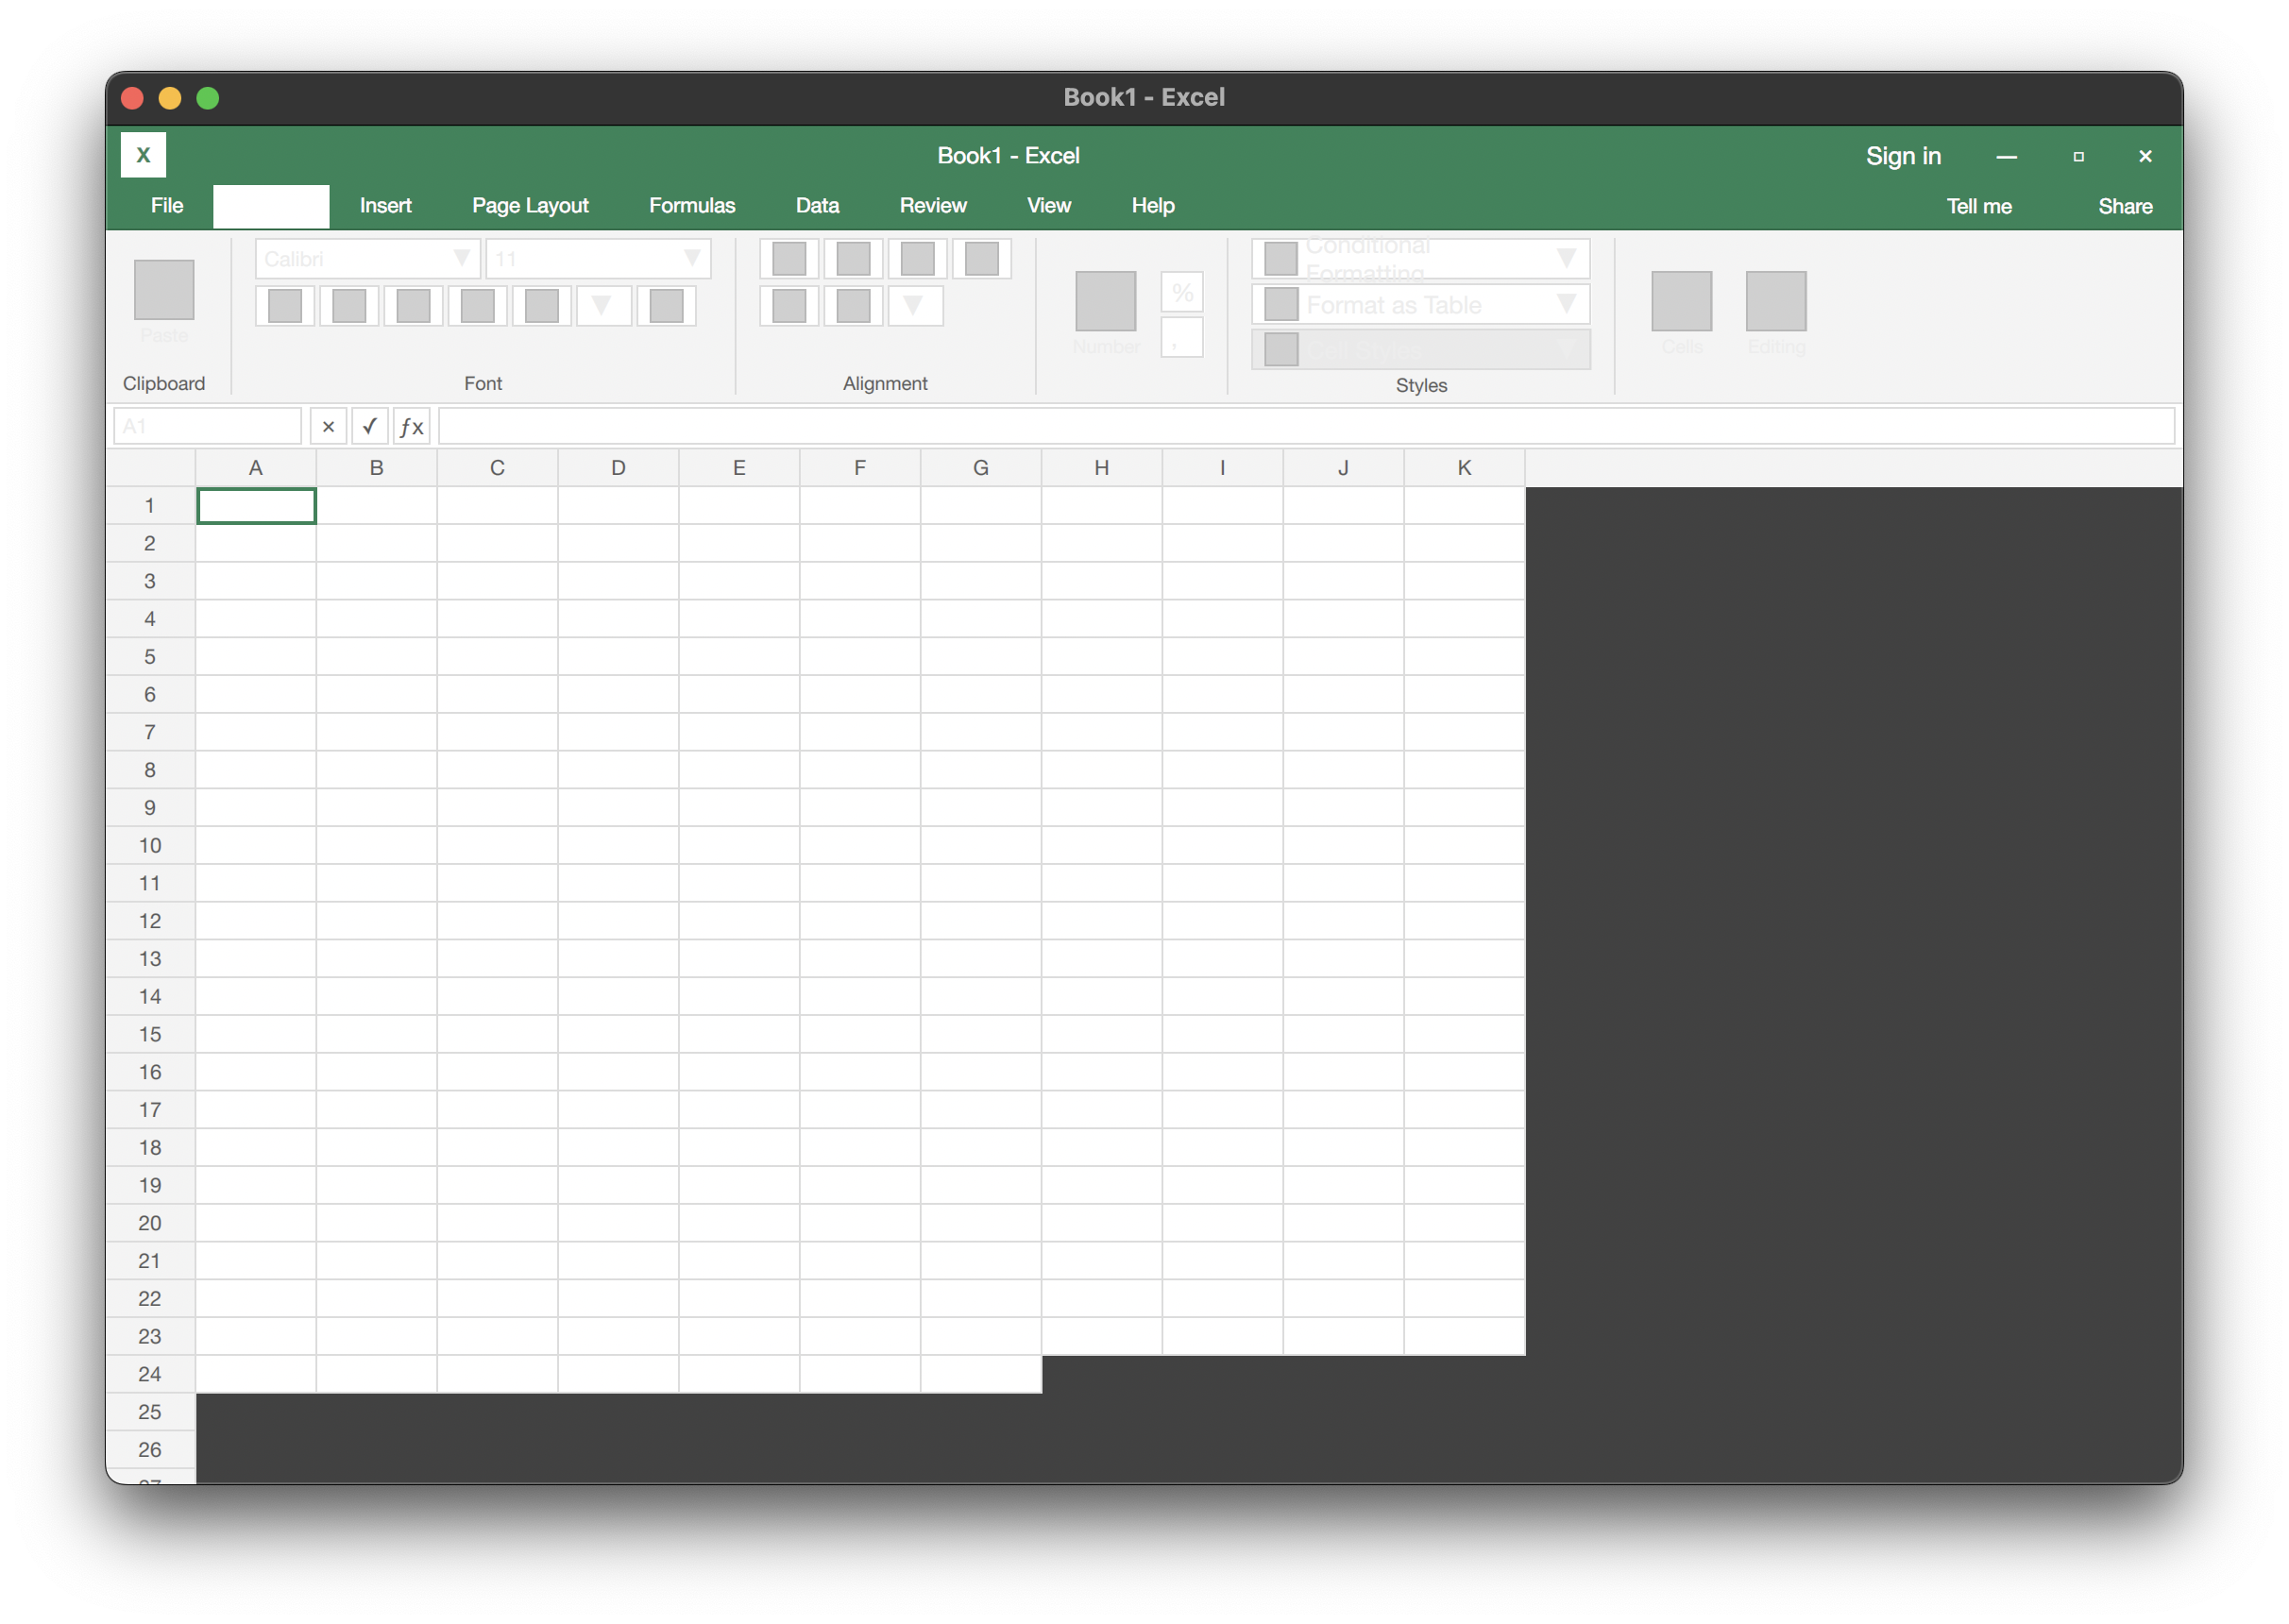Click the Share button
Screen dimensions: 2289x1624
point(2125,207)
